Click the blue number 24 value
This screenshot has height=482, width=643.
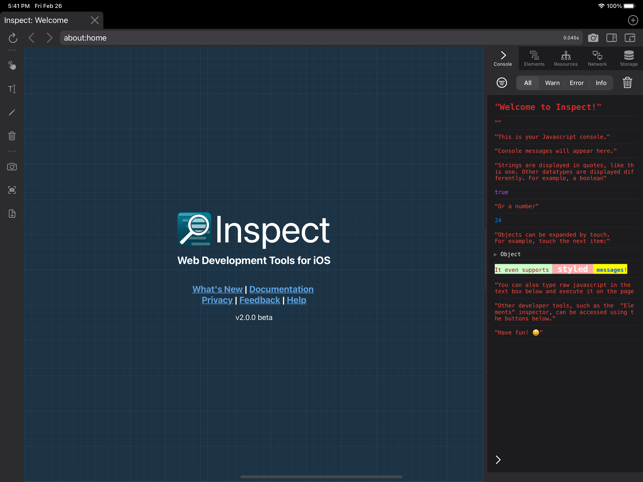(x=498, y=220)
